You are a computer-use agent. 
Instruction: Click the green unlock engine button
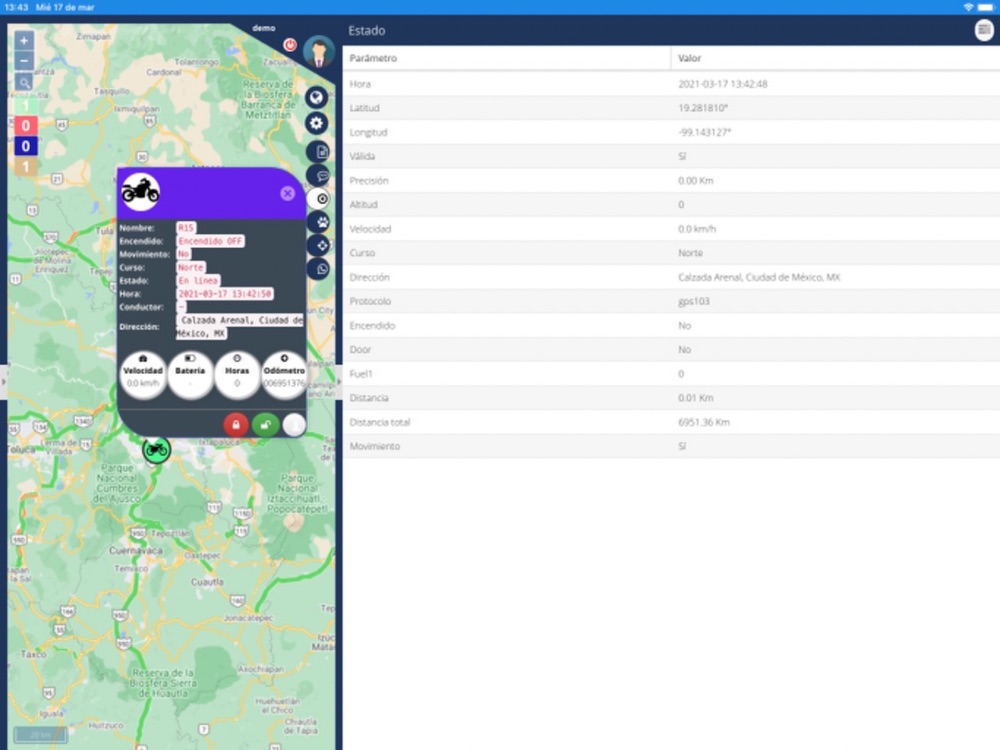(x=265, y=425)
